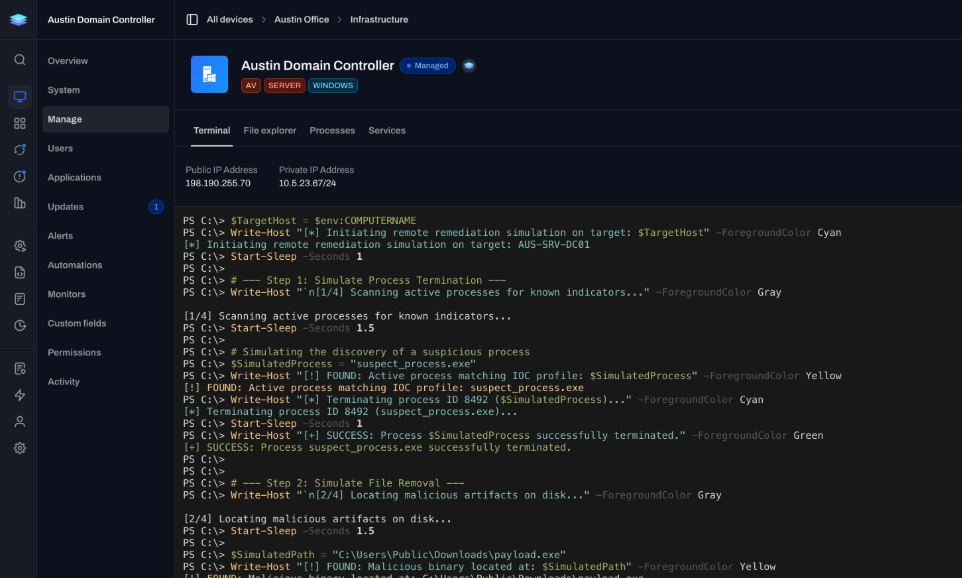
Task: Click the SERVER tag
Action: pos(285,85)
